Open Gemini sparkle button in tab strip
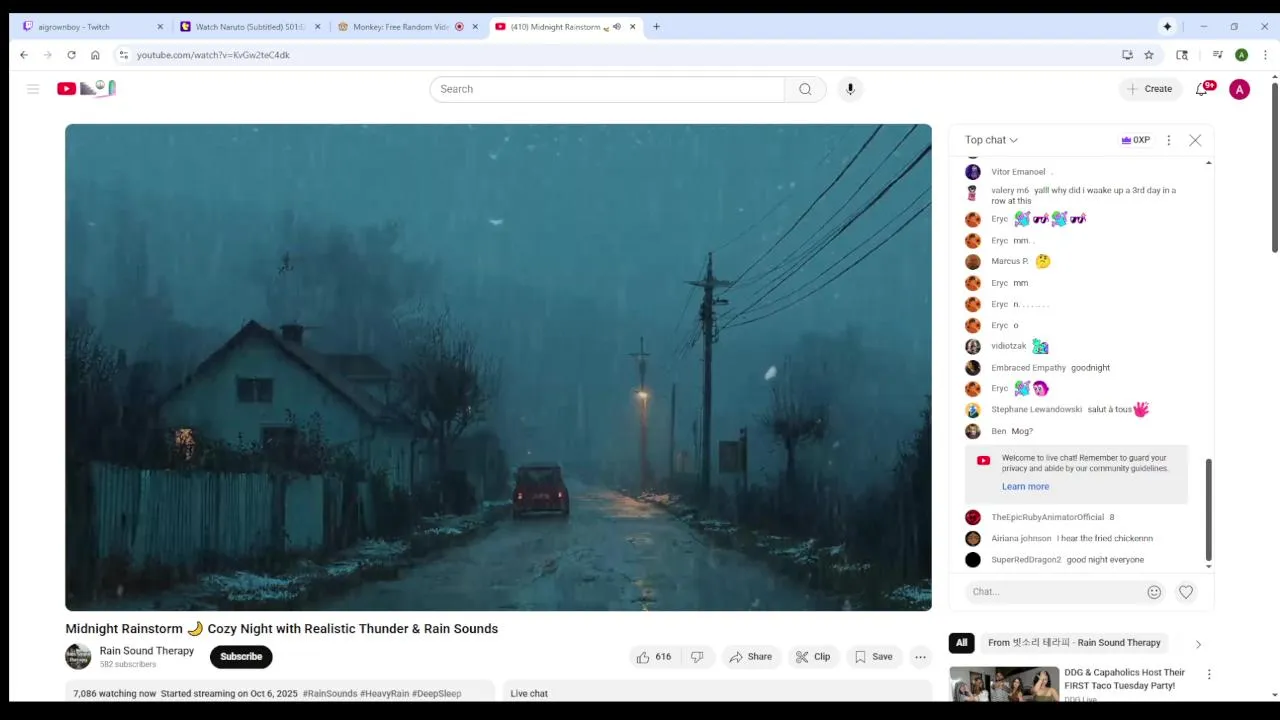 (x=1167, y=27)
